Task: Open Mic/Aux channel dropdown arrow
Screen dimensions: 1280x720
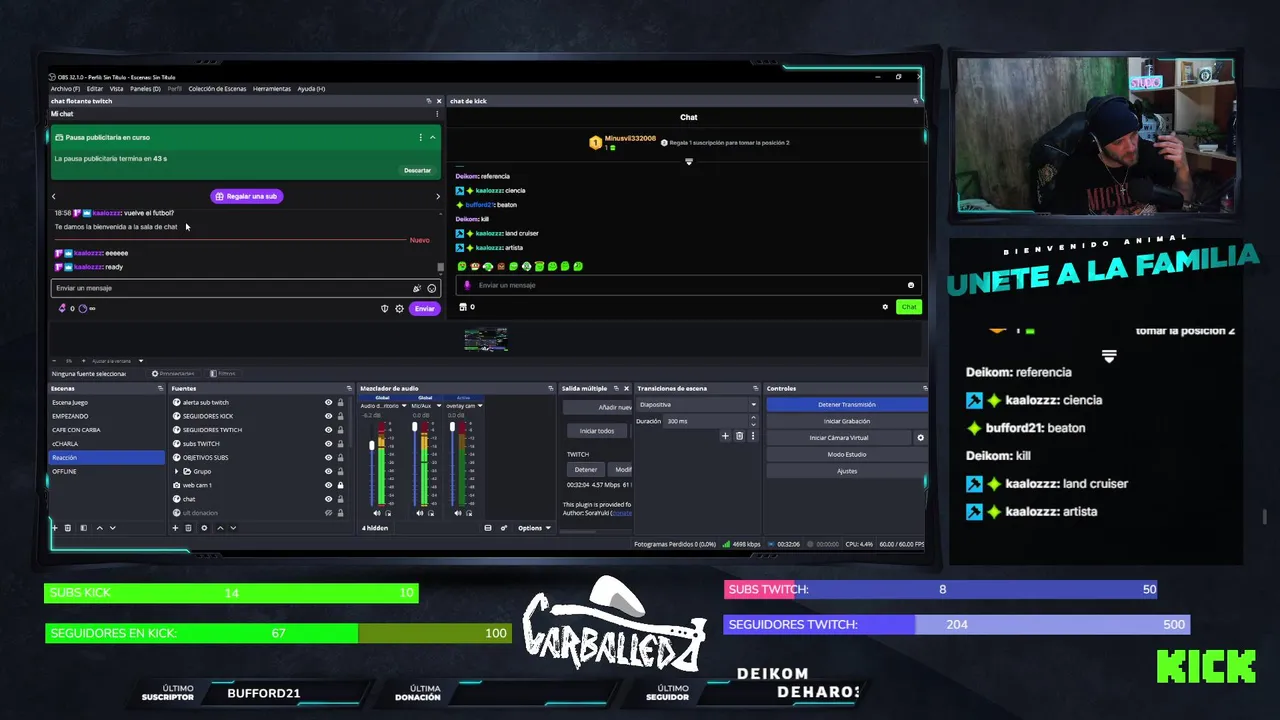Action: (x=439, y=406)
